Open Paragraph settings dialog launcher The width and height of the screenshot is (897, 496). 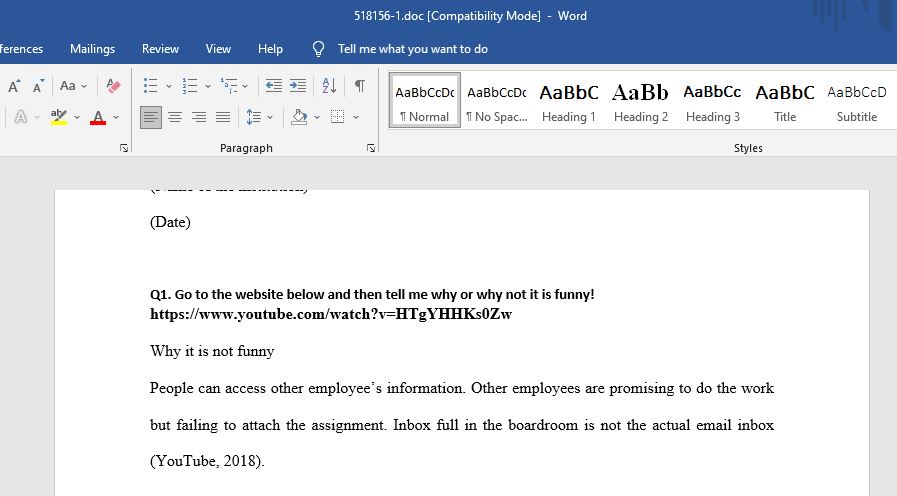tap(371, 148)
